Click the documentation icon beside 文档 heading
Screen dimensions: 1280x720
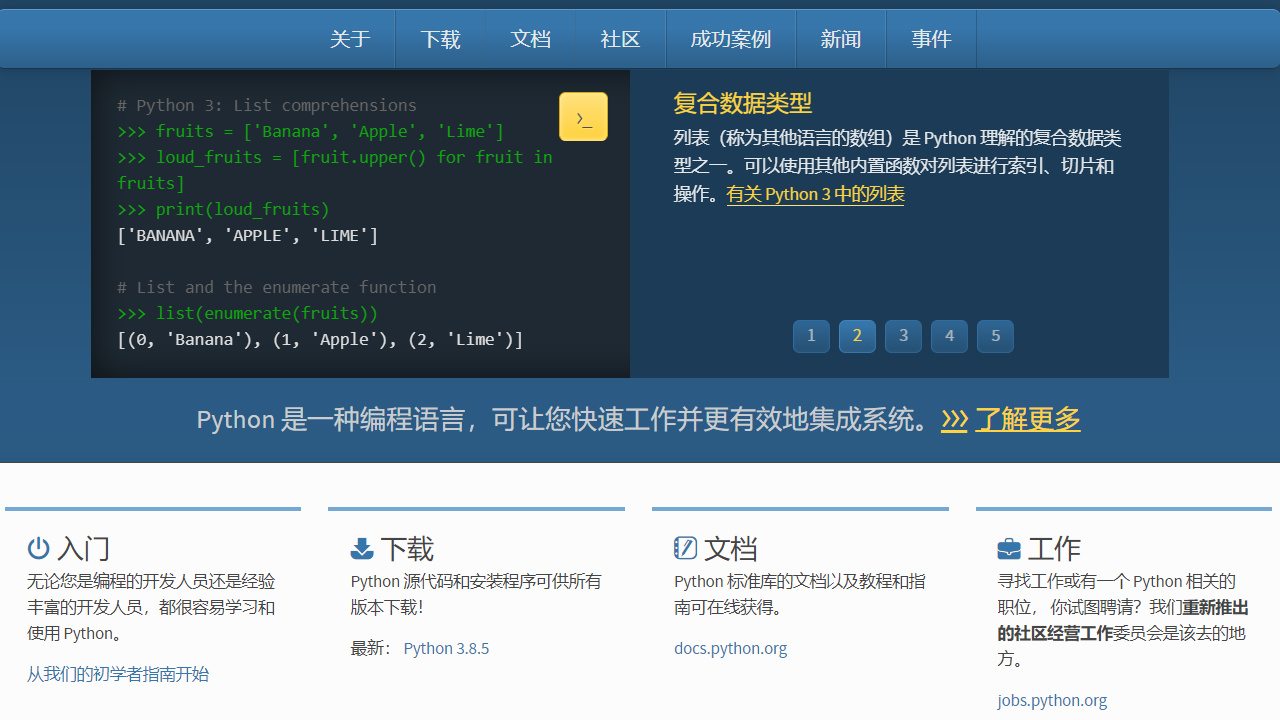click(685, 548)
